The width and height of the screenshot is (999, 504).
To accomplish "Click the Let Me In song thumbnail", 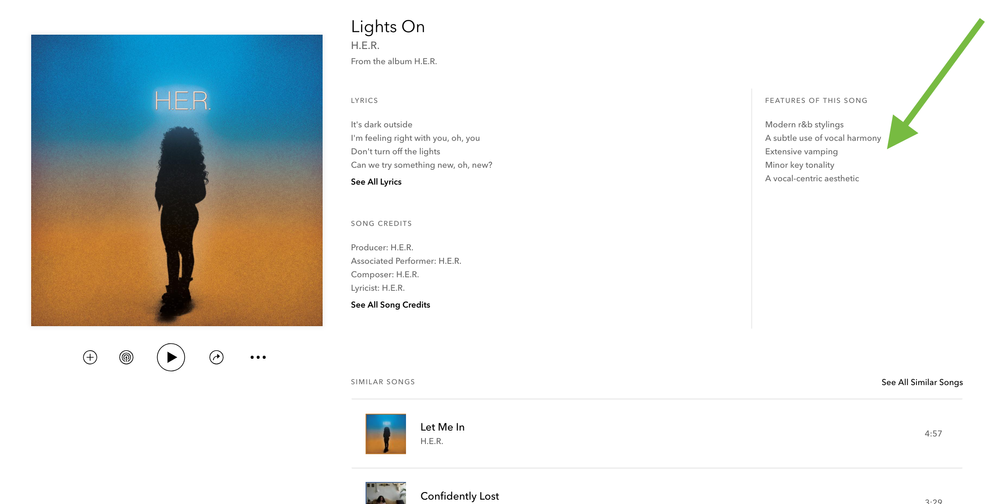I will (385, 434).
